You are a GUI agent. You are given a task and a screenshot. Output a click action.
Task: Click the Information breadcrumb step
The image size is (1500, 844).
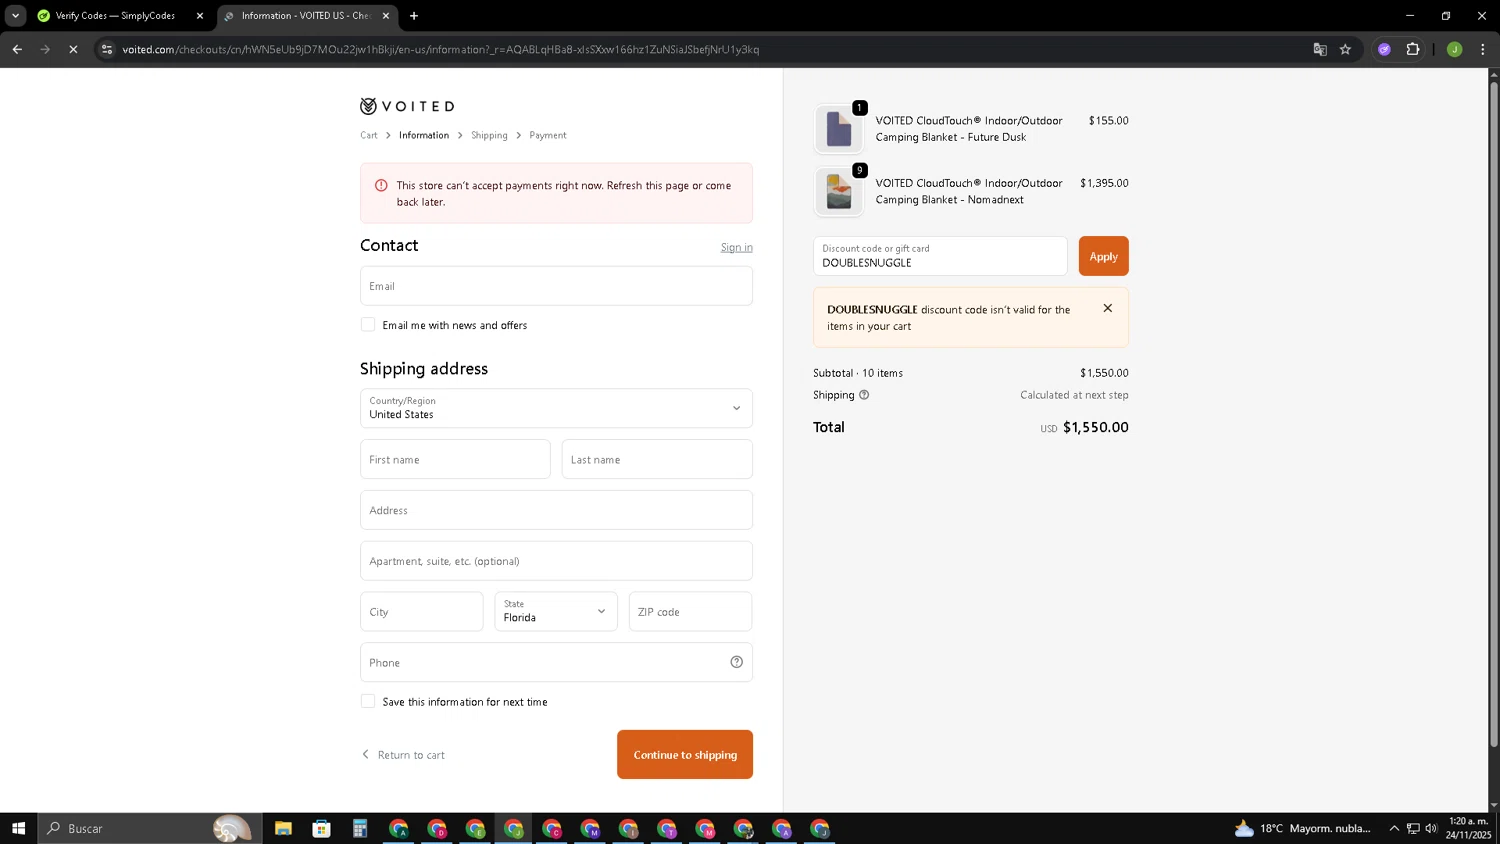[424, 135]
